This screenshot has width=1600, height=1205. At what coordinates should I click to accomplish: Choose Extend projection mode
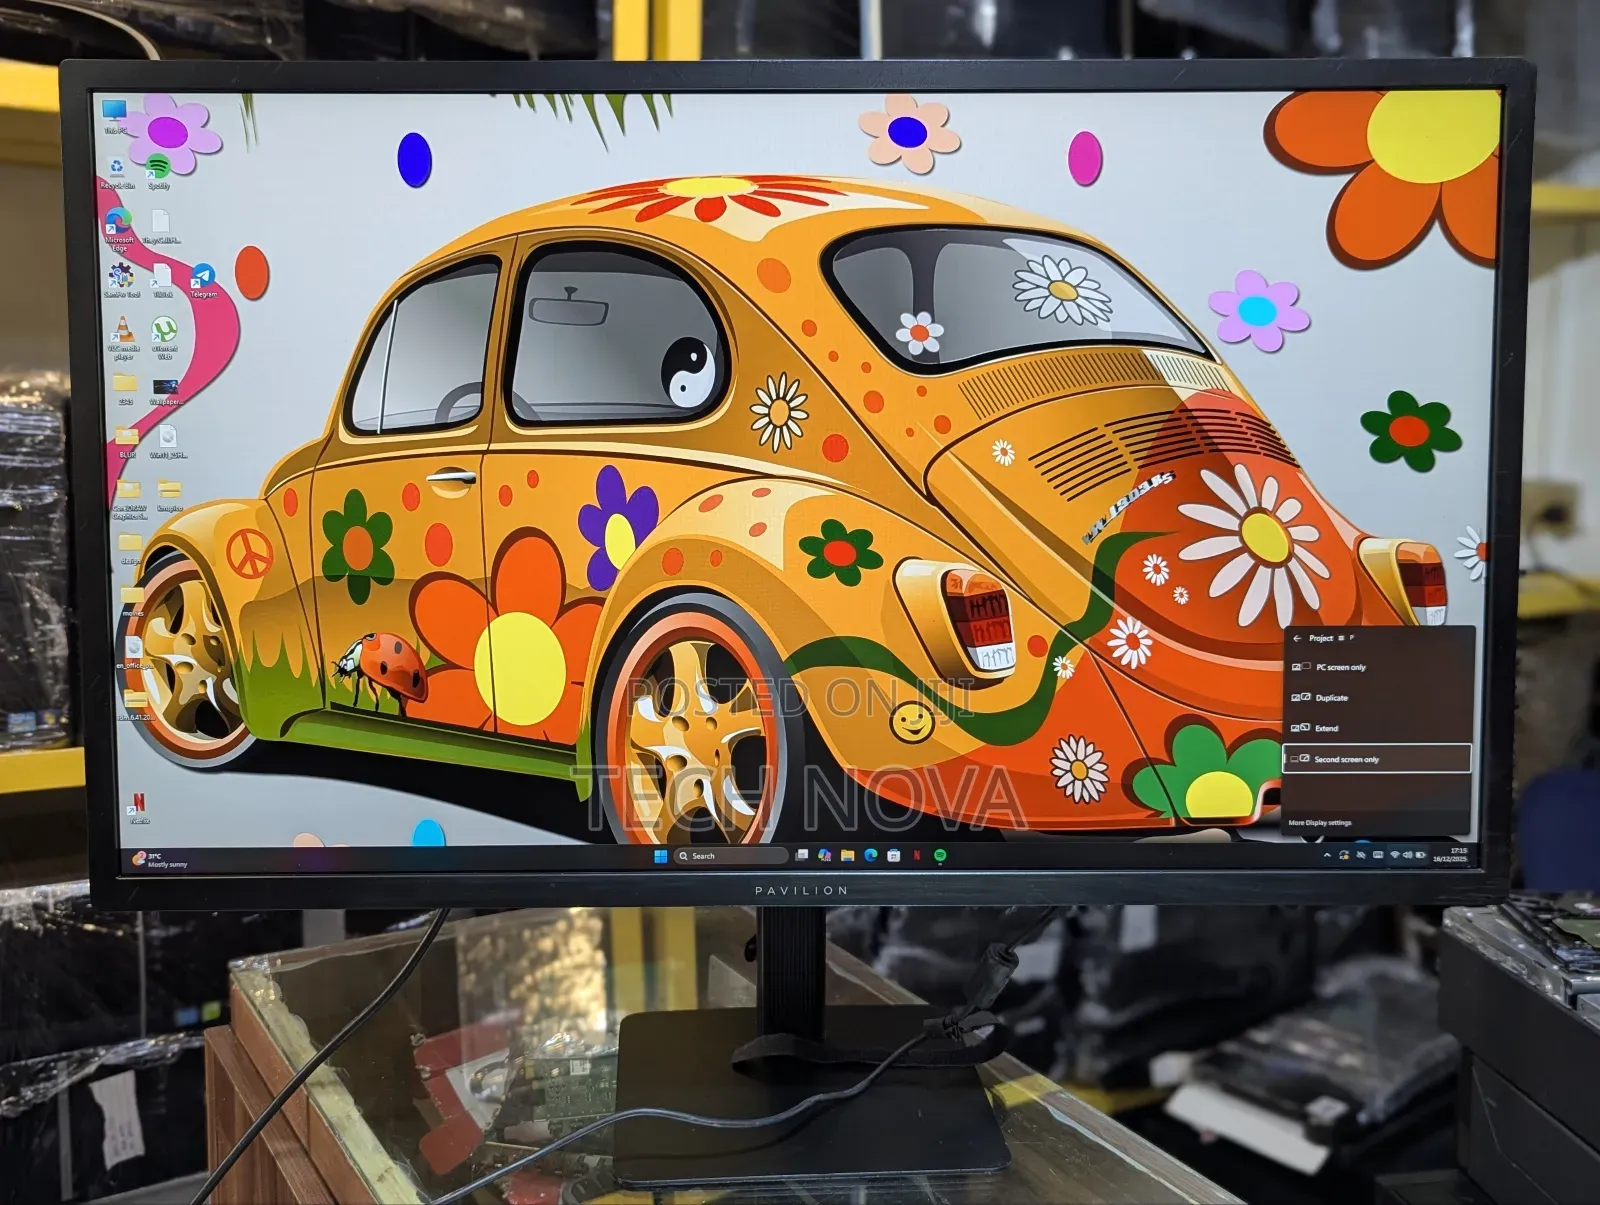pos(1377,728)
